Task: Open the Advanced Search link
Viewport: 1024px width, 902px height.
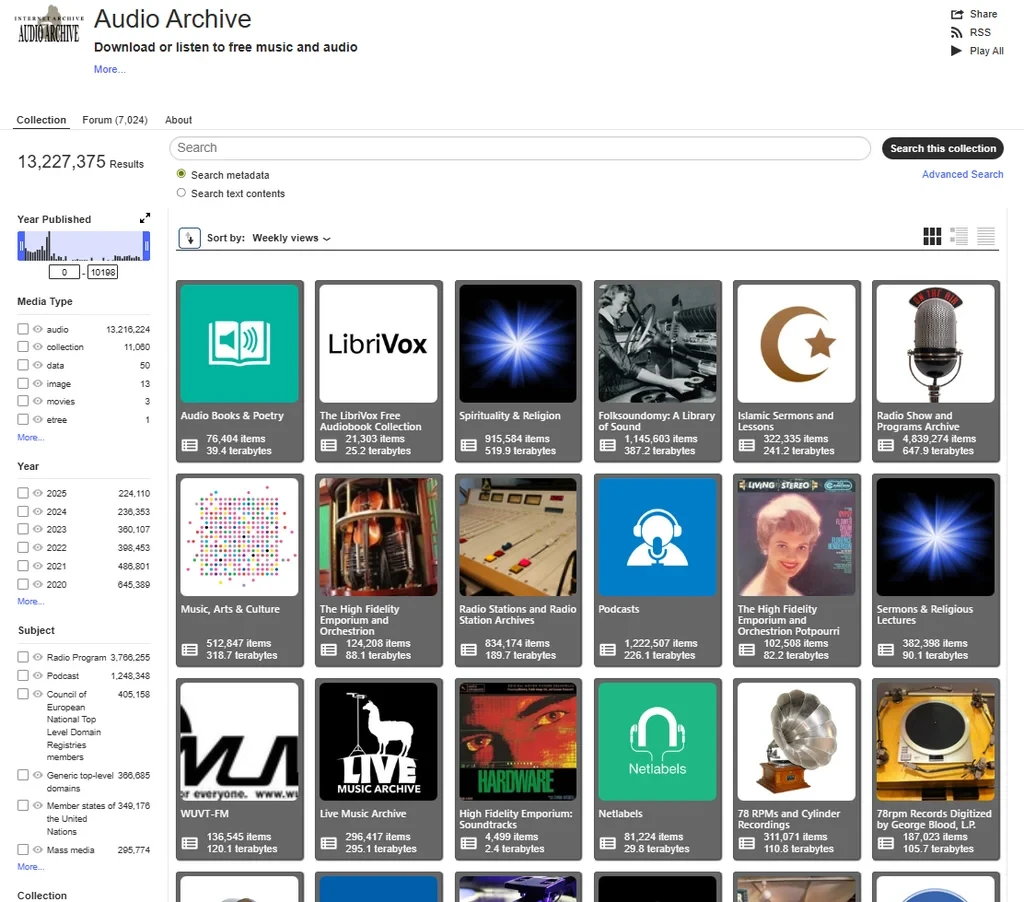Action: 962,174
